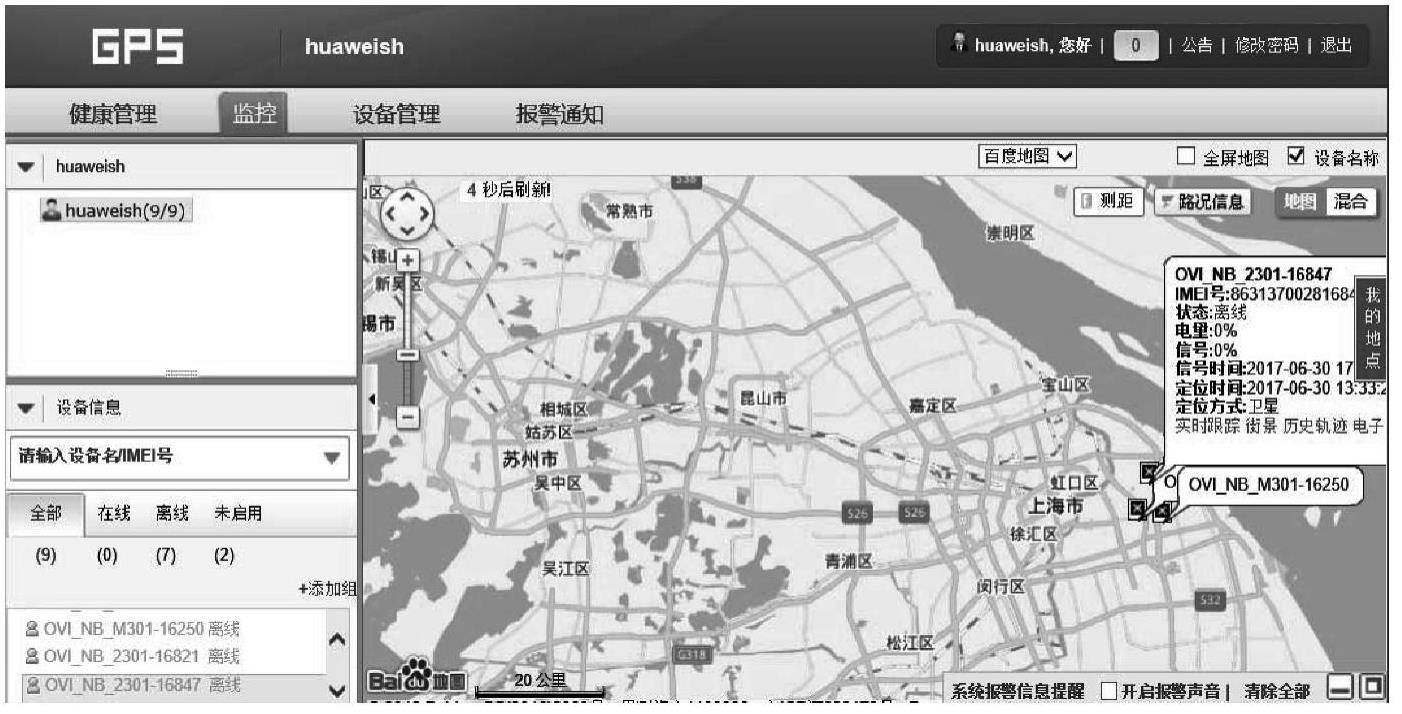The image size is (1402, 714).
Task: Open the 健康管理 menu tab
Action: coord(113,113)
